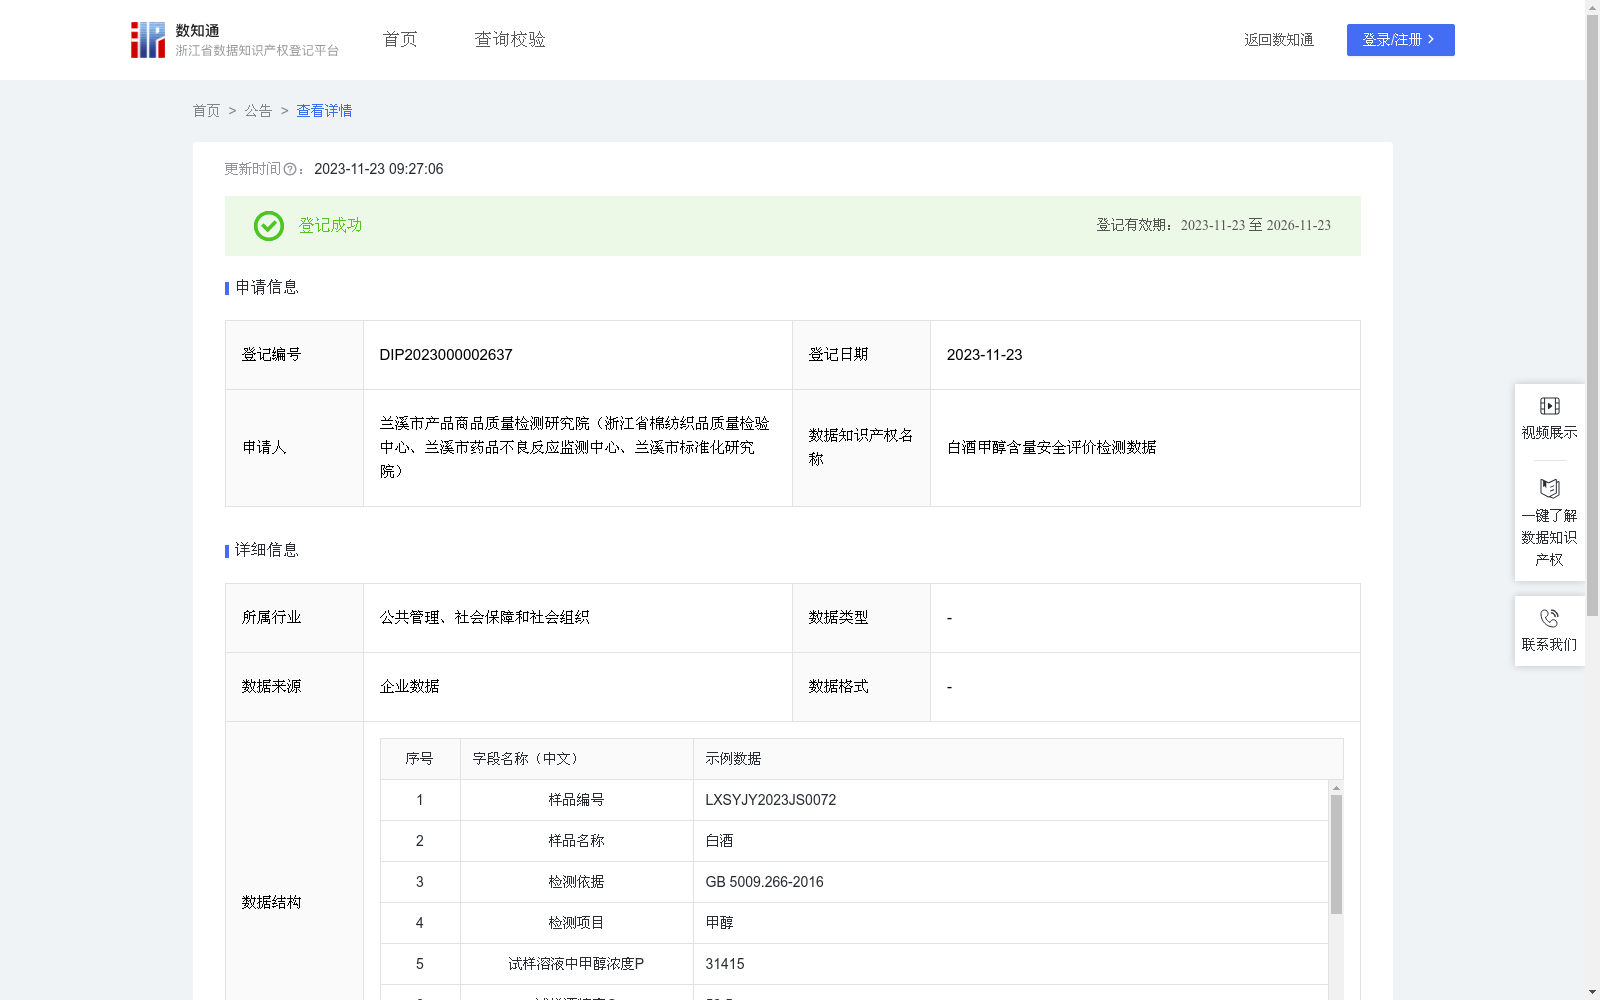Go to 公告 in the breadcrumb
Image resolution: width=1600 pixels, height=1000 pixels.
pos(258,111)
